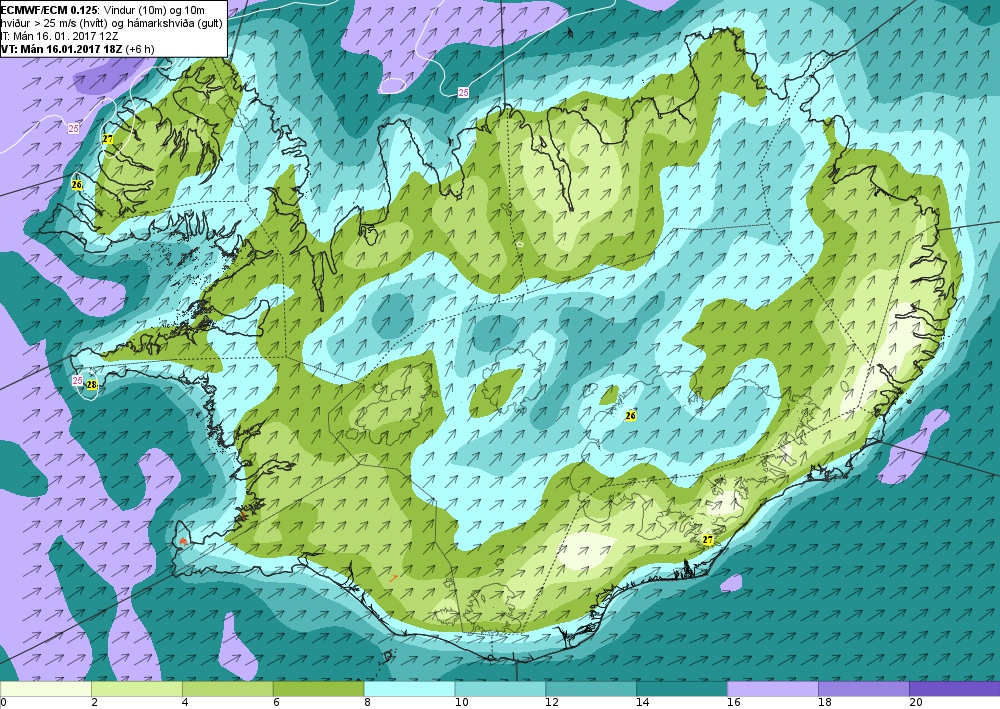Pick the medium purple 18–20 legend swatch
1000x709 pixels.
point(864,689)
